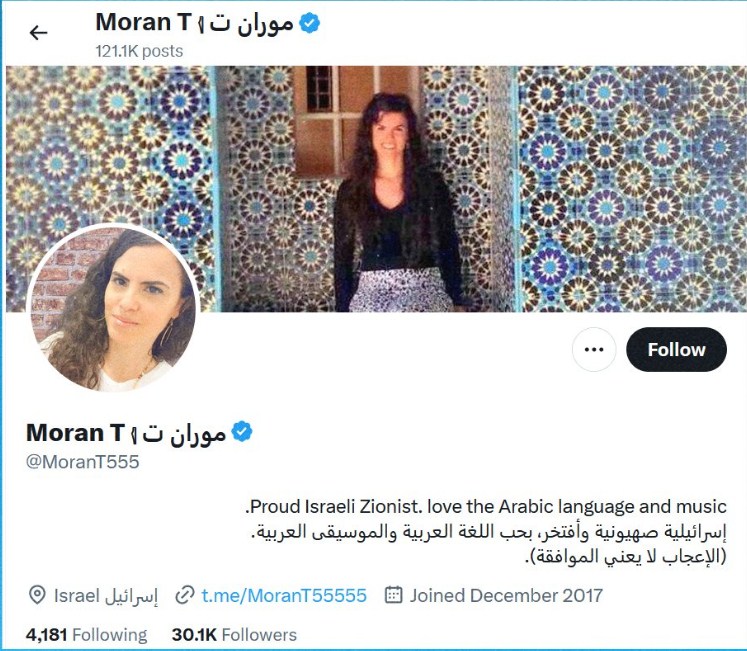Click the location pin icon
The image size is (747, 651).
point(37,595)
